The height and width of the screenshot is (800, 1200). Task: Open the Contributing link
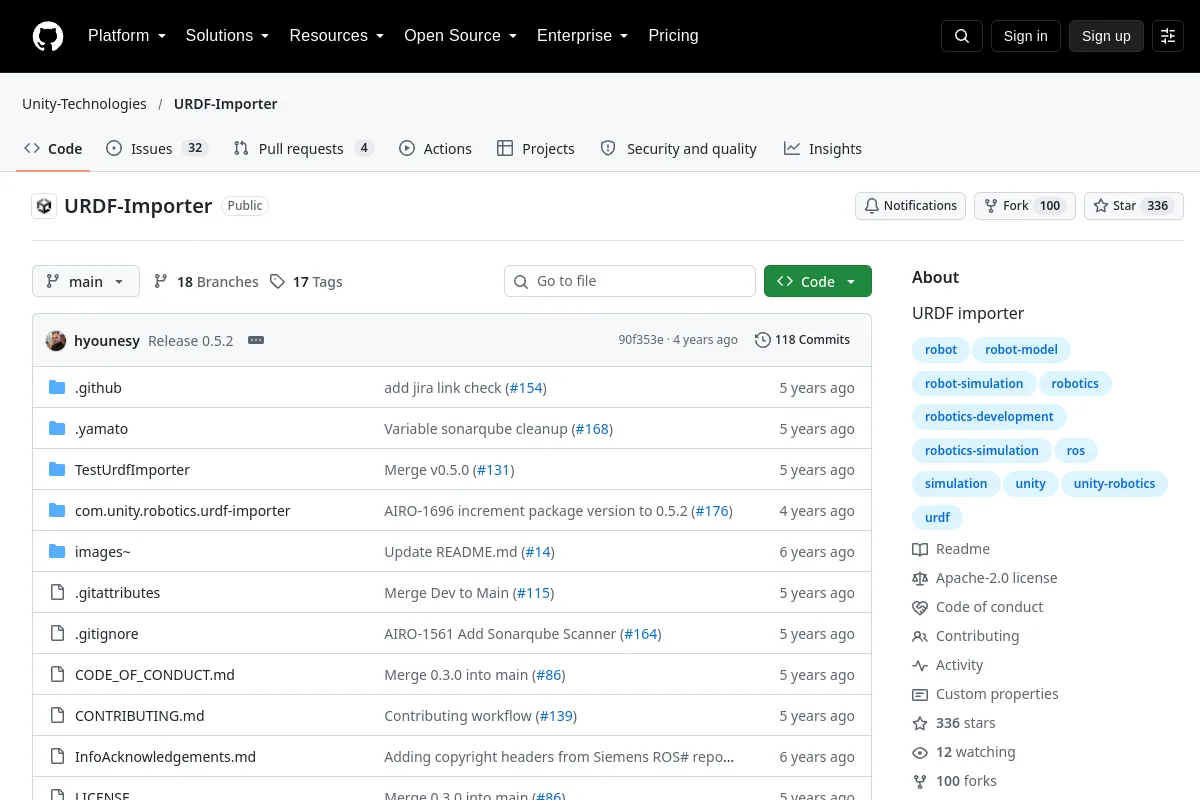point(966,636)
